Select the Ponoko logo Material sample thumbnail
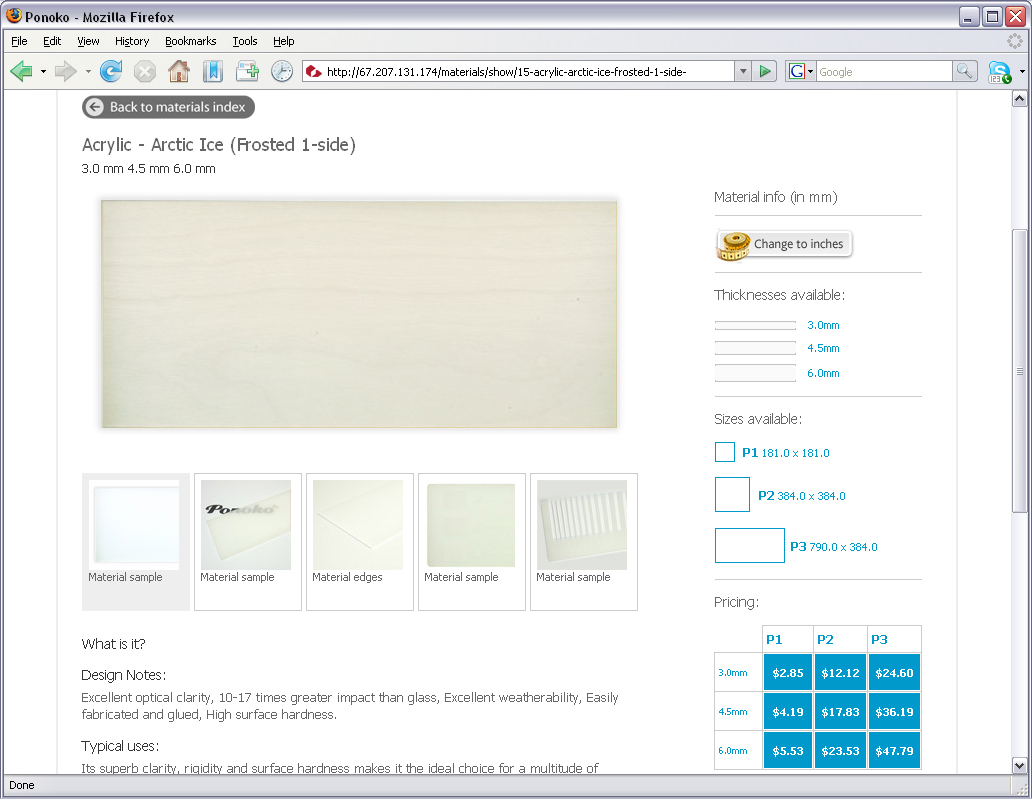 (x=247, y=541)
